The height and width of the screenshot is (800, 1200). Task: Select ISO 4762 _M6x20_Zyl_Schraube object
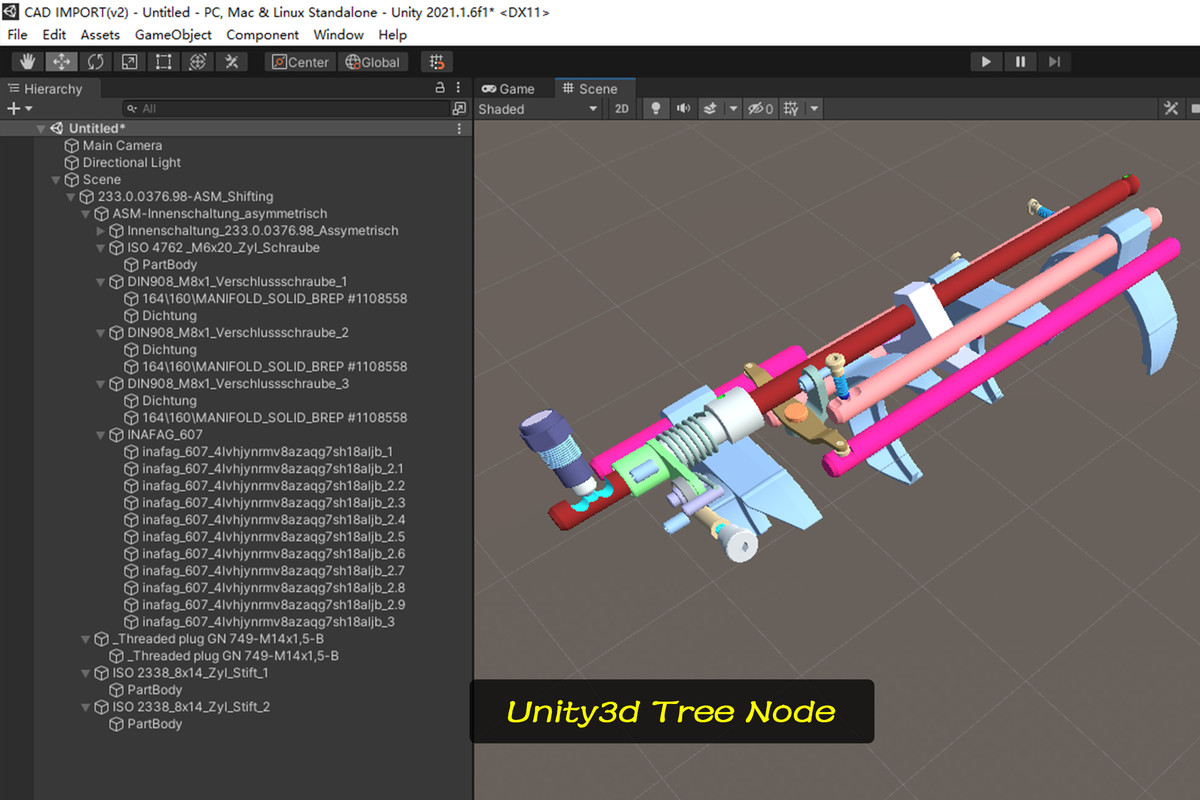pos(223,248)
